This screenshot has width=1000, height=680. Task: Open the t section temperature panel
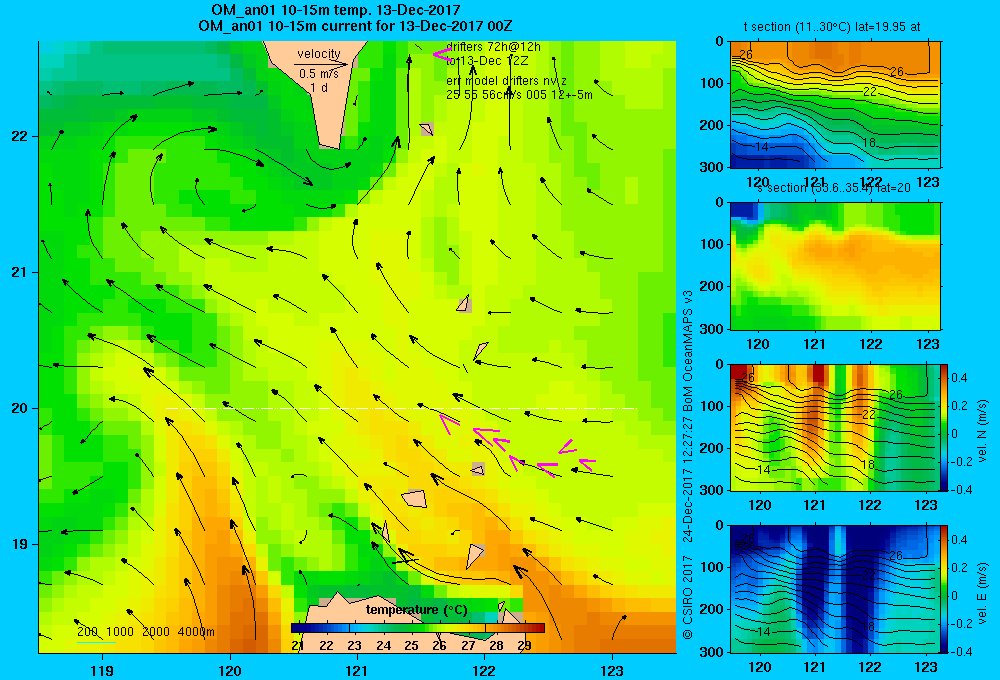(x=835, y=104)
